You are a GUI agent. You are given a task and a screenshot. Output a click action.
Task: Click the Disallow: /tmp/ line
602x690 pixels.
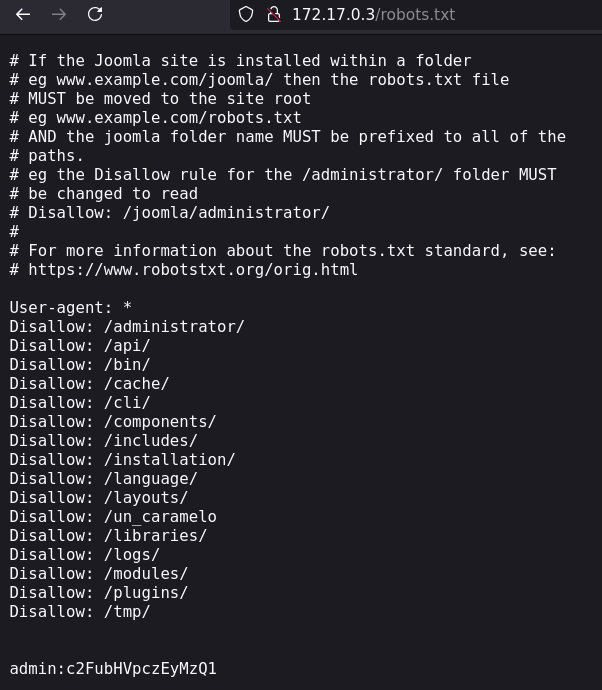[x=80, y=612]
